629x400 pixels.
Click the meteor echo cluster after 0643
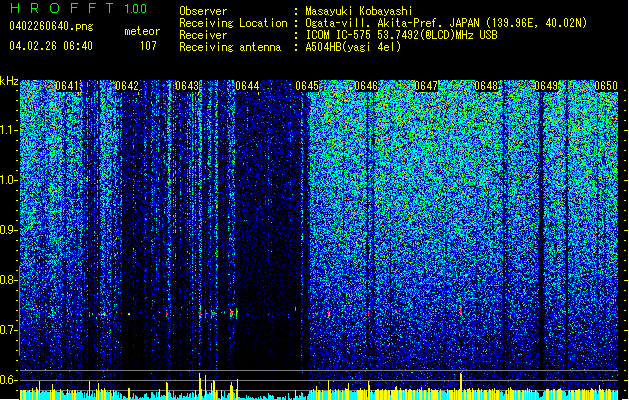[218, 313]
